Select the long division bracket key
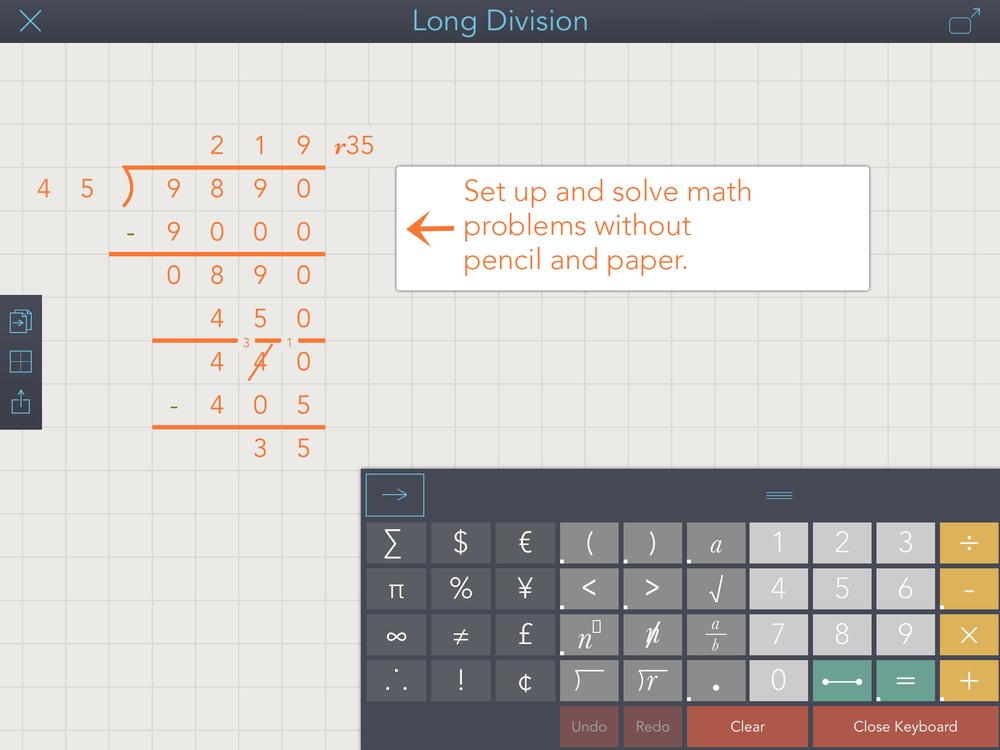 (x=589, y=680)
